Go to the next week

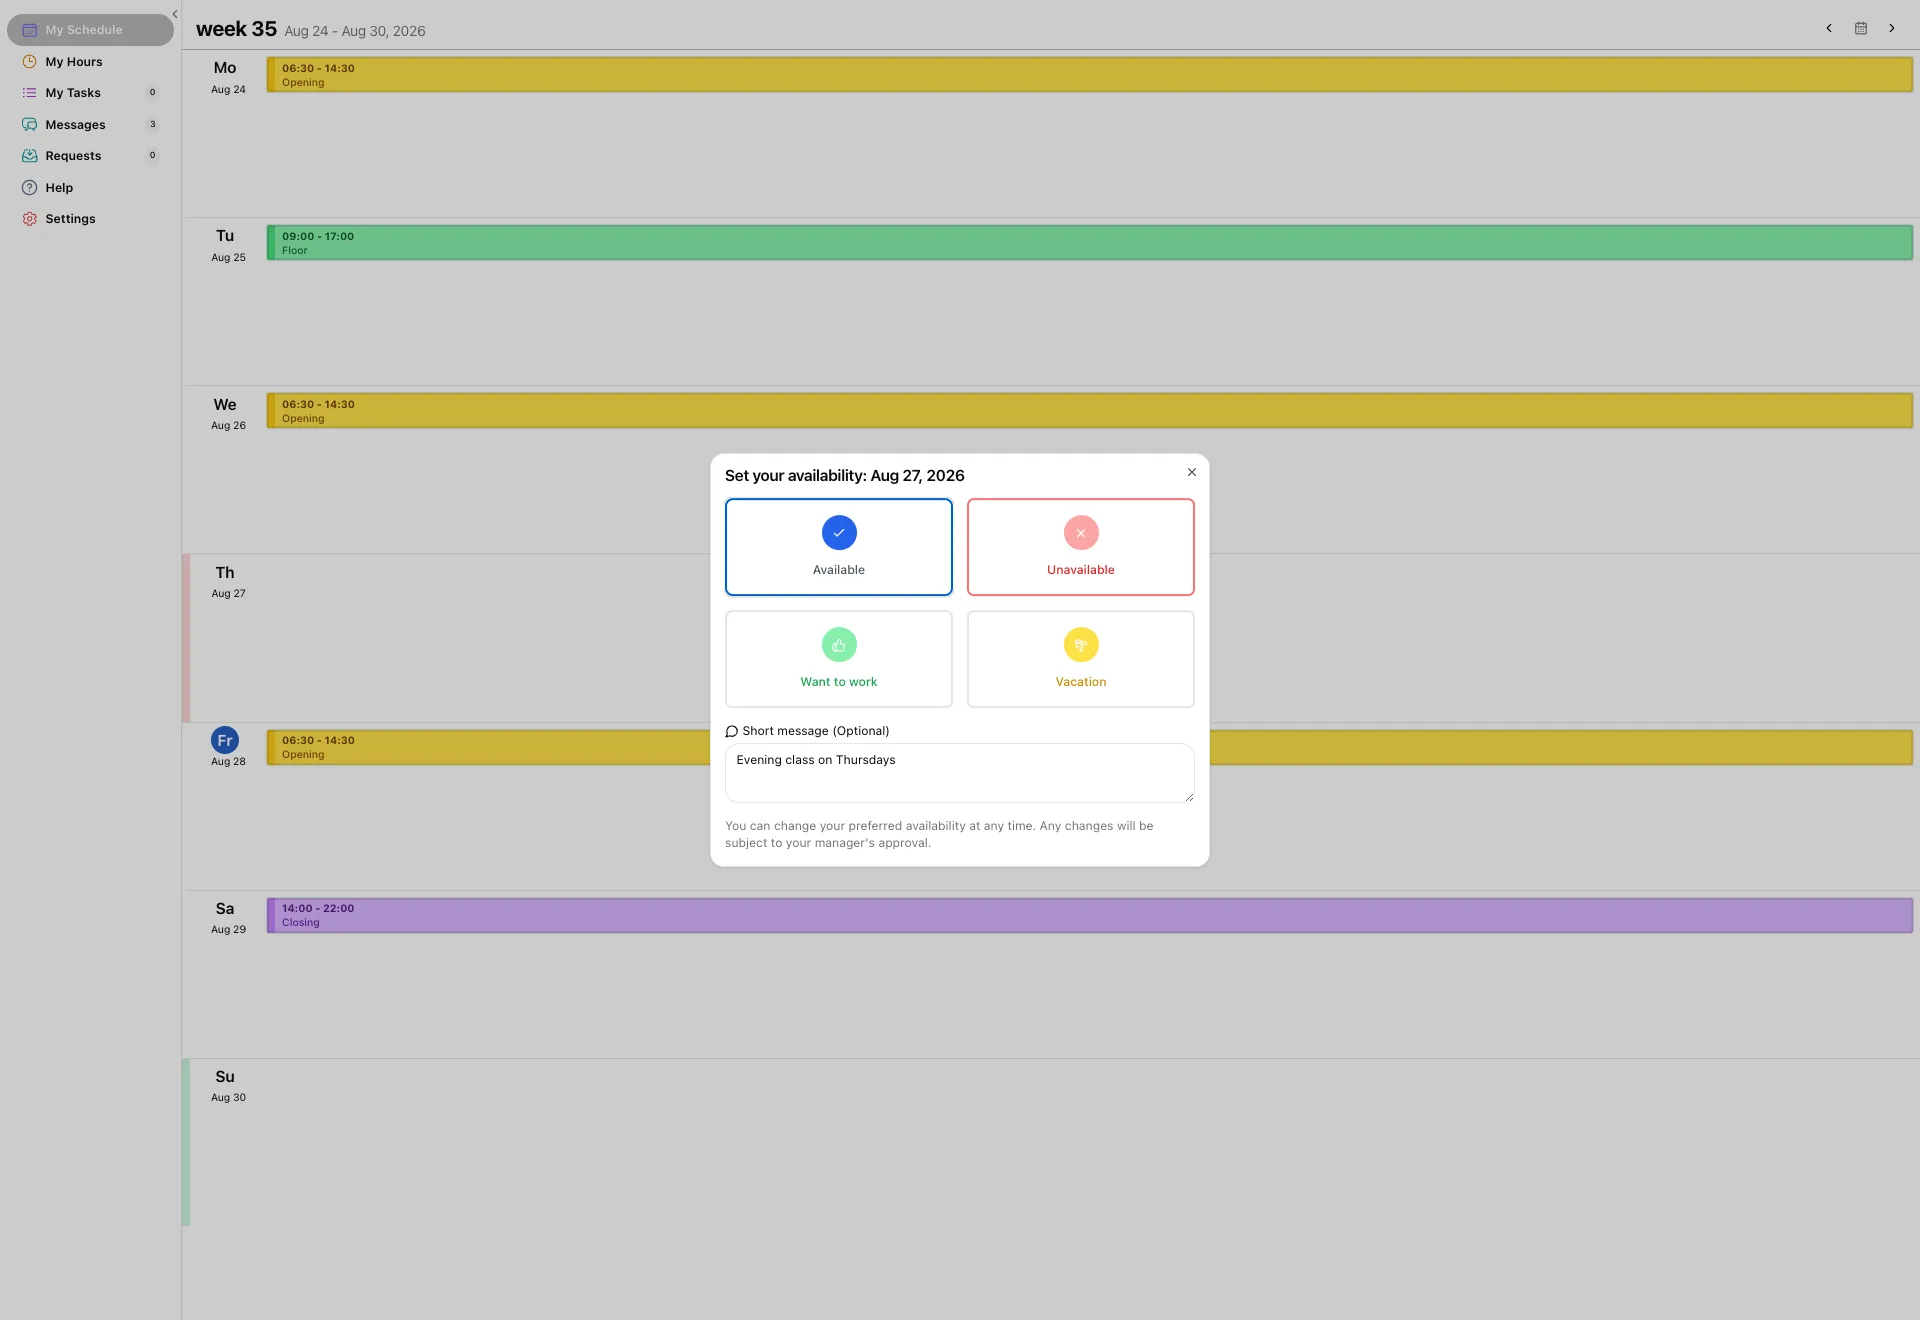(1891, 28)
